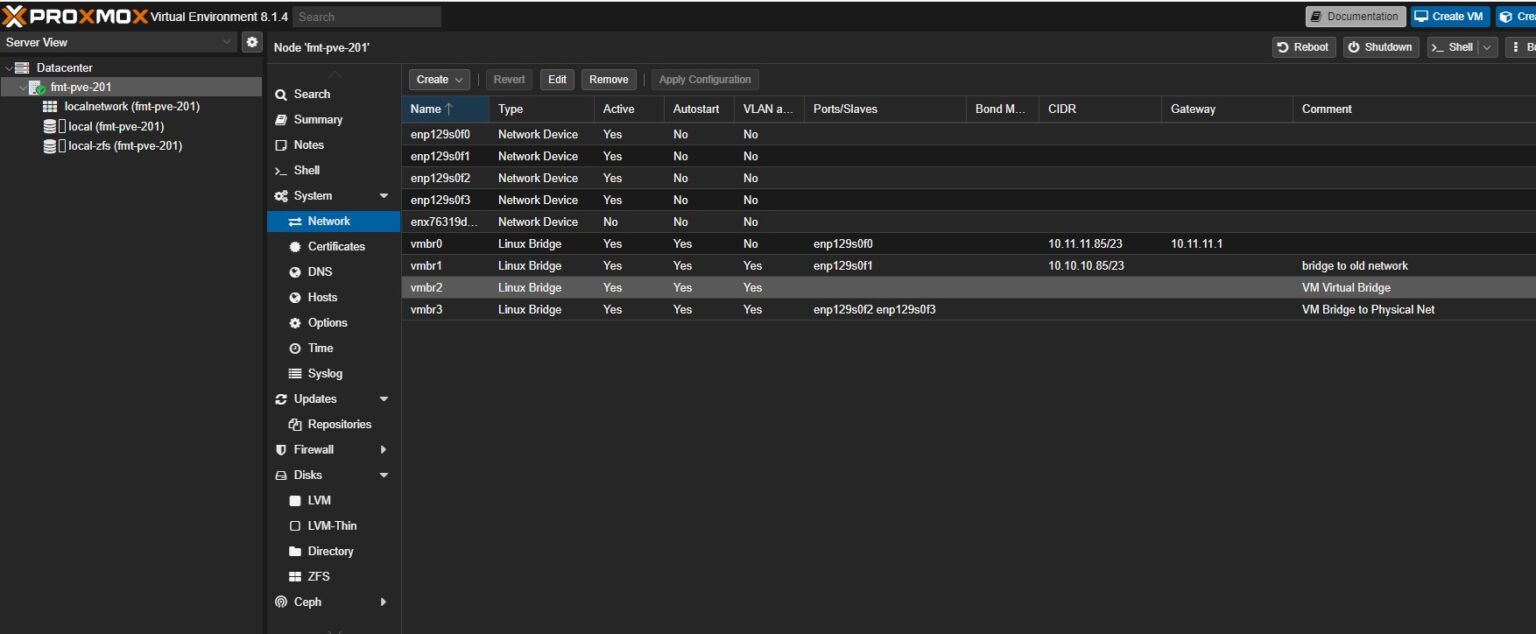Select the ZFS icon under Disks
This screenshot has height=634, width=1536.
[x=295, y=576]
